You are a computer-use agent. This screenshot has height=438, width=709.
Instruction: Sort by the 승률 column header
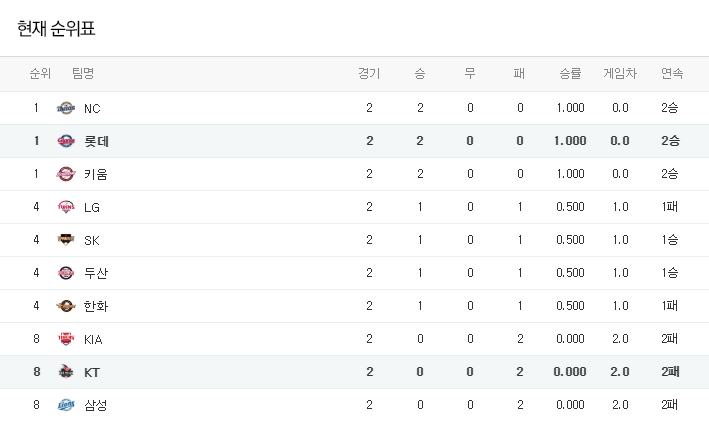point(570,74)
